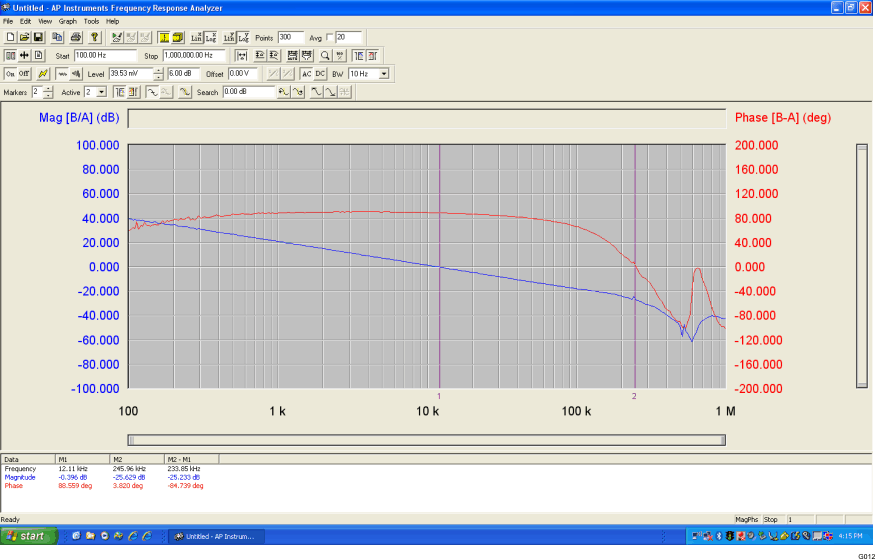
Task: Select AC coupling button
Action: coord(306,74)
